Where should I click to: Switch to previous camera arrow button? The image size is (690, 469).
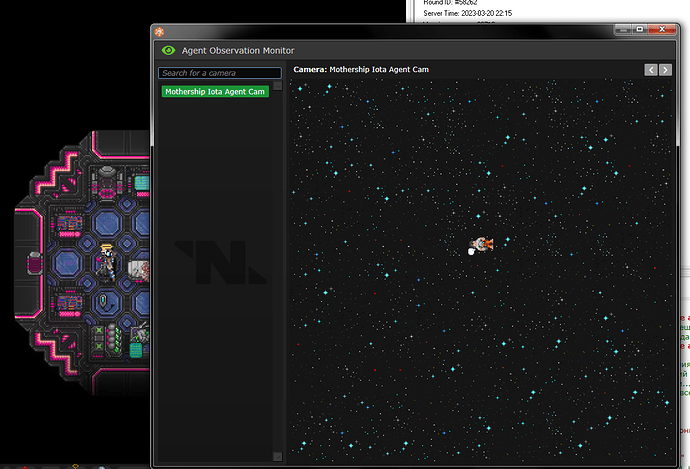(x=651, y=70)
